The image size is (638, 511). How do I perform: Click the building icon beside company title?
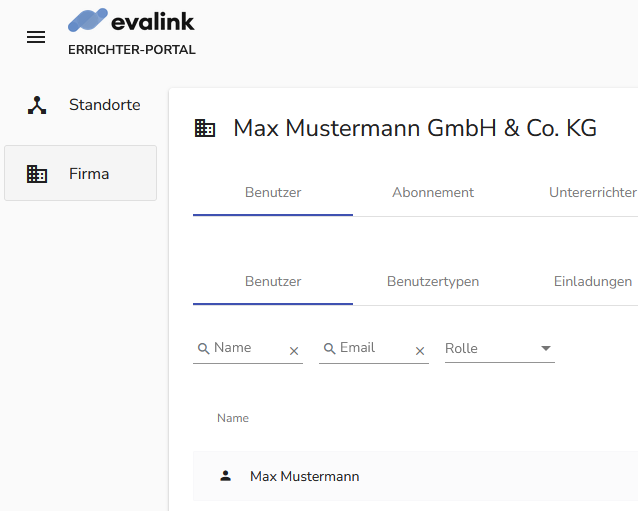click(205, 128)
